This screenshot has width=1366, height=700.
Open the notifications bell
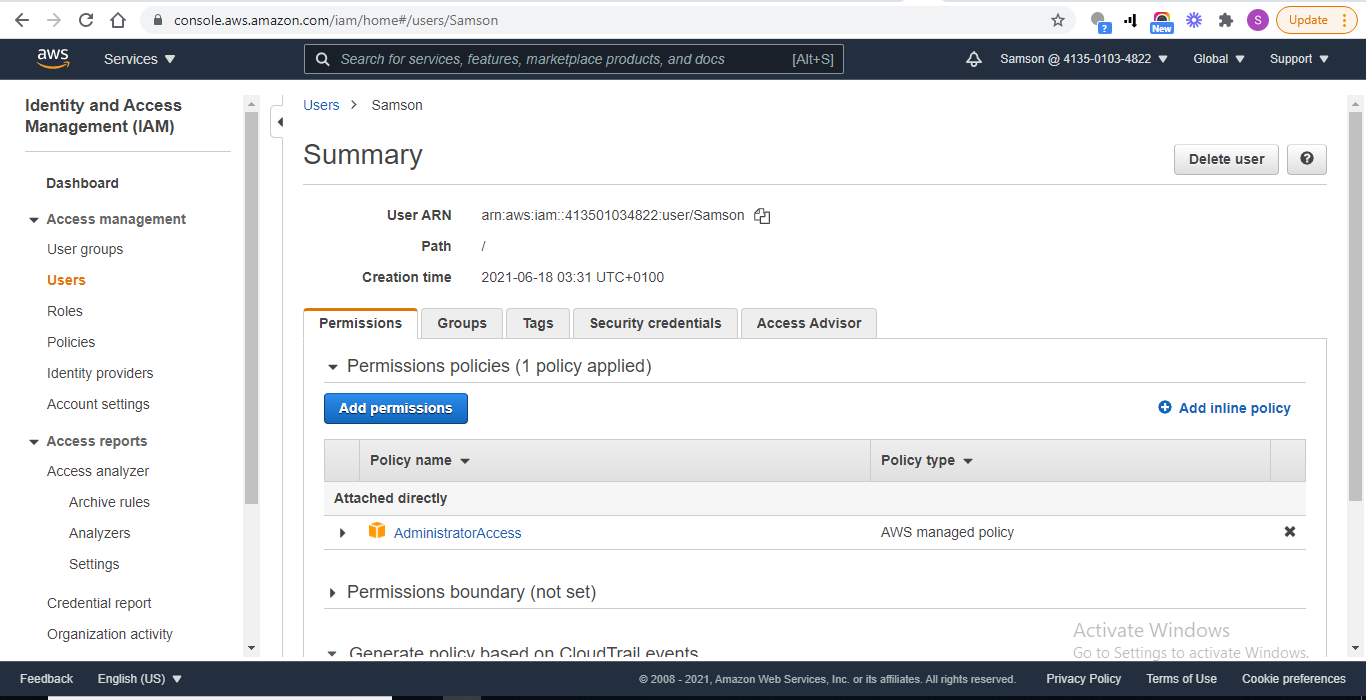tap(973, 59)
